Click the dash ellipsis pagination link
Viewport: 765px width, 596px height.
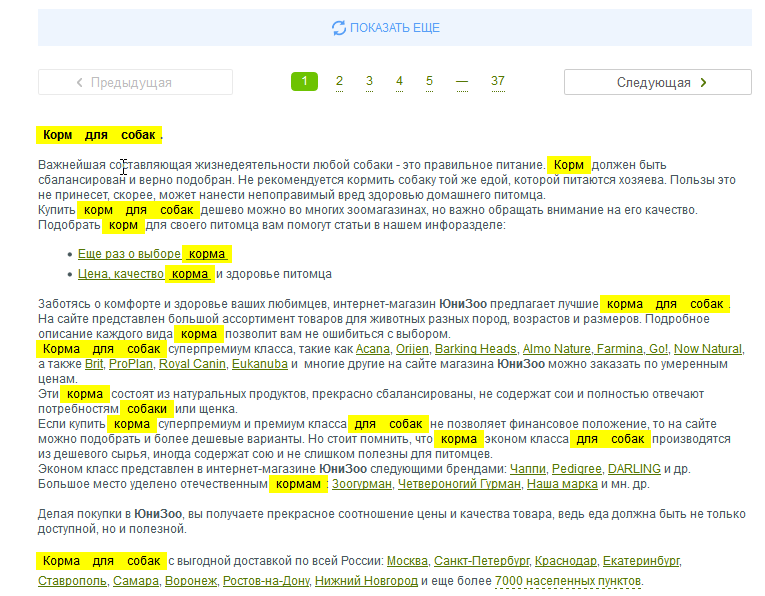(x=462, y=82)
